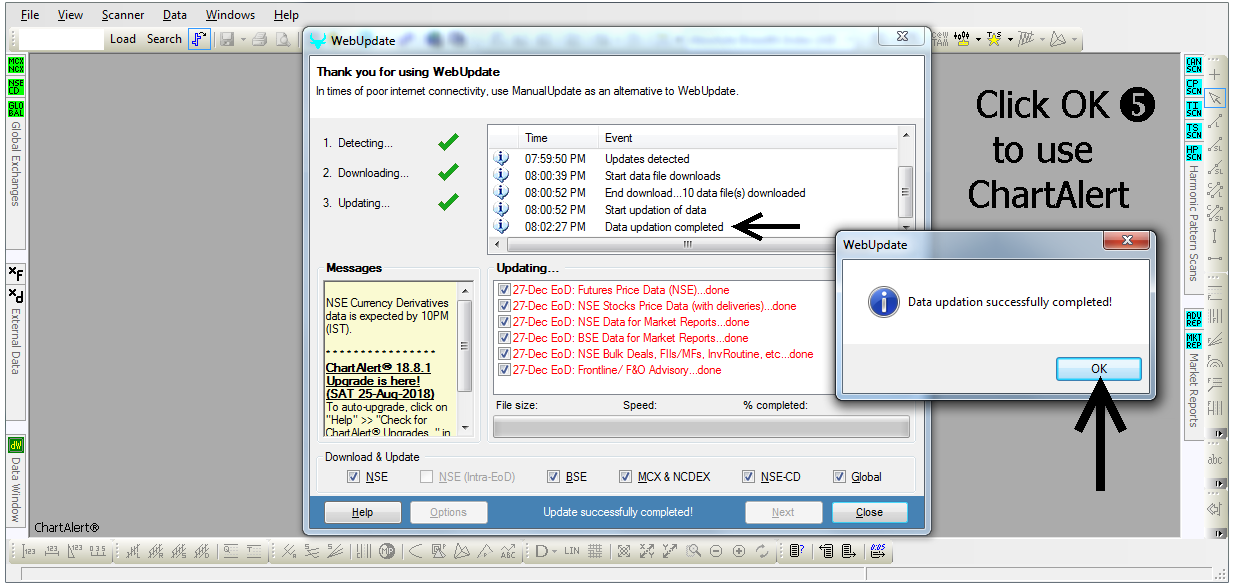Click the T*S star icon in top toolbar
This screenshot has width=1235, height=585.
point(994,39)
